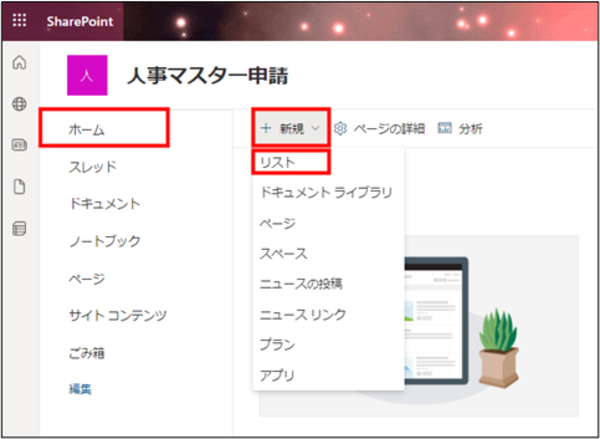
Task: Click the gear icon for ページの詳細
Action: [340, 129]
